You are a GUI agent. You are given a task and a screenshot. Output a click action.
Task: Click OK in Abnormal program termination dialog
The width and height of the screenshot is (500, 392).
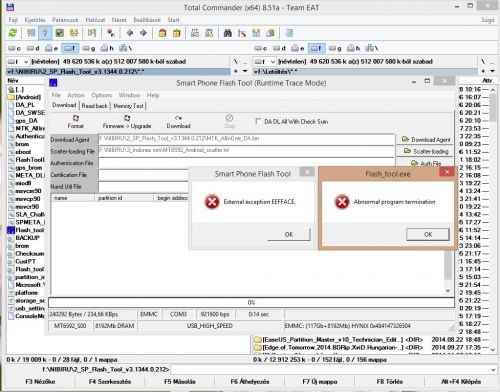428,234
